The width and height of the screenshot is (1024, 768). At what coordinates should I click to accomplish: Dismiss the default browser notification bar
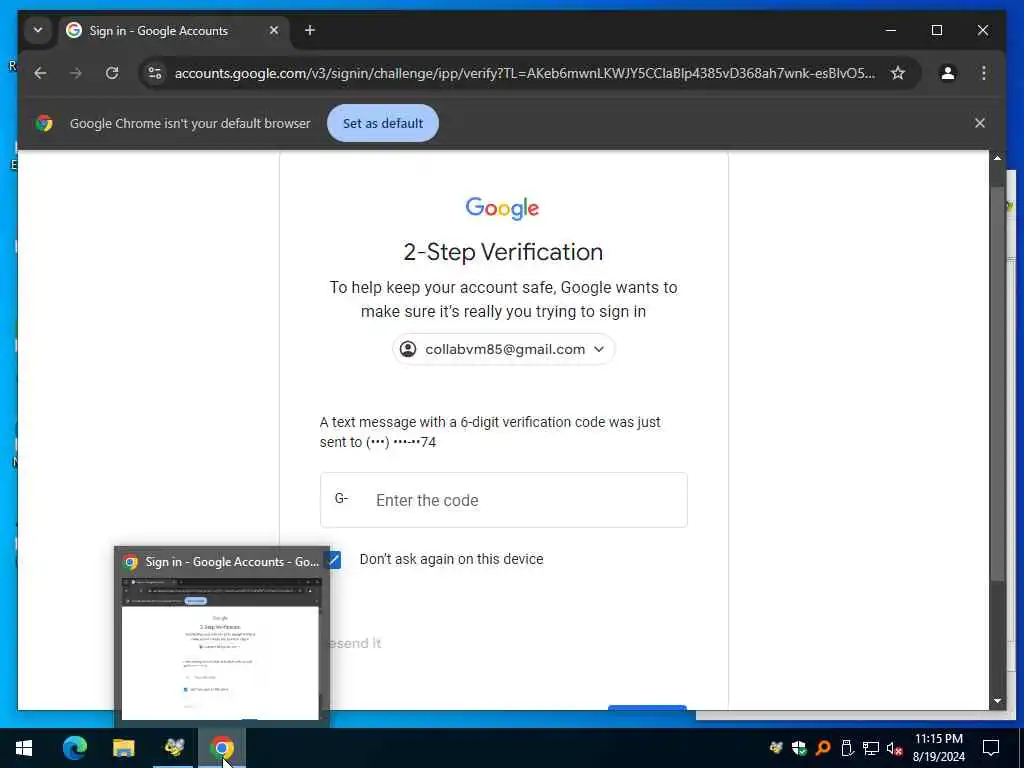click(x=980, y=123)
